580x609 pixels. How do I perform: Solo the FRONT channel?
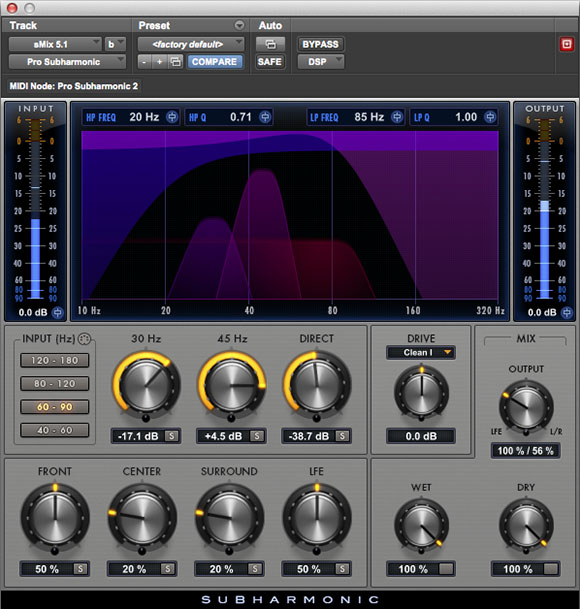pos(80,569)
